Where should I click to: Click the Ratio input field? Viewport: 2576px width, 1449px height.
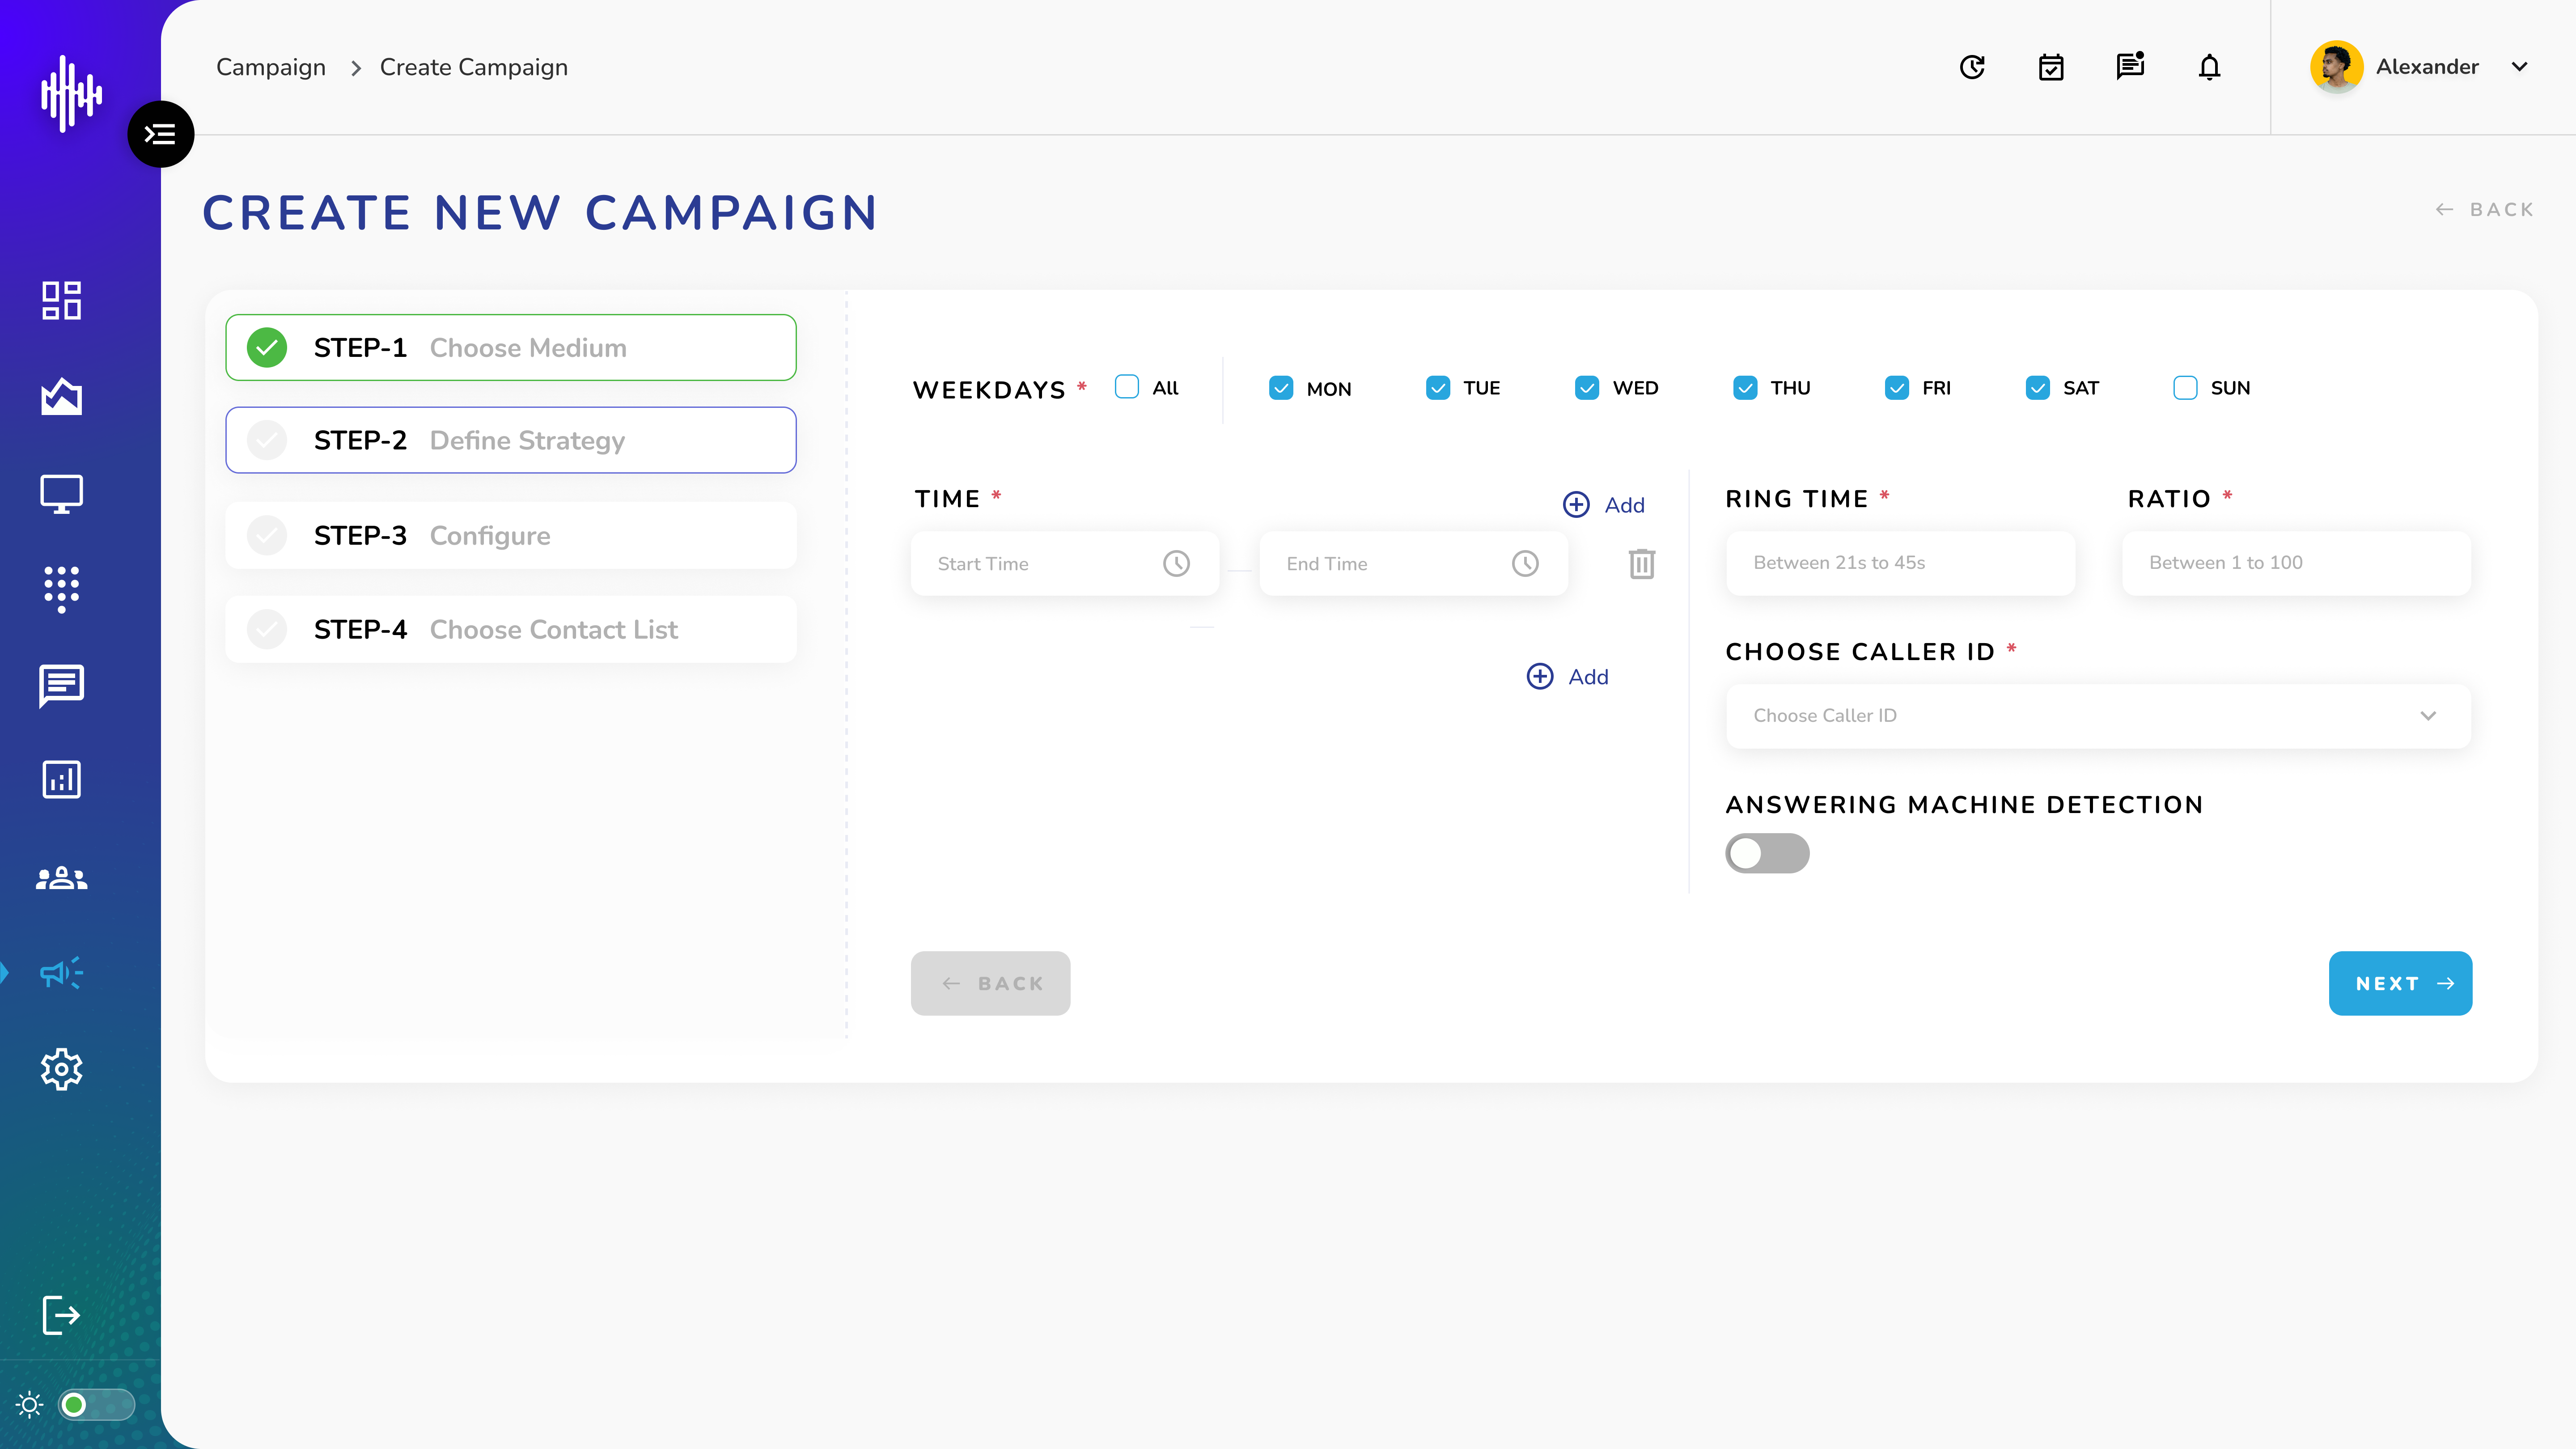(2296, 563)
